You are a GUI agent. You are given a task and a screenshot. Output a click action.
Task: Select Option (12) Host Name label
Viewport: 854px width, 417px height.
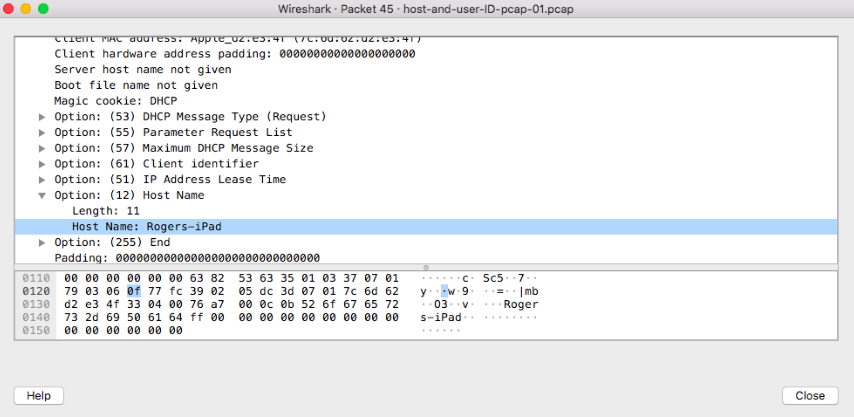click(129, 195)
